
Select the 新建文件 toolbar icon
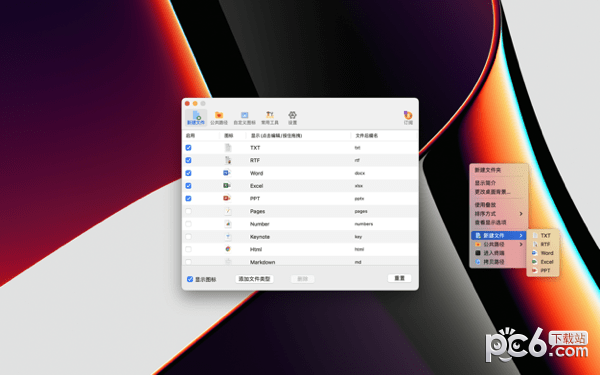click(x=196, y=117)
